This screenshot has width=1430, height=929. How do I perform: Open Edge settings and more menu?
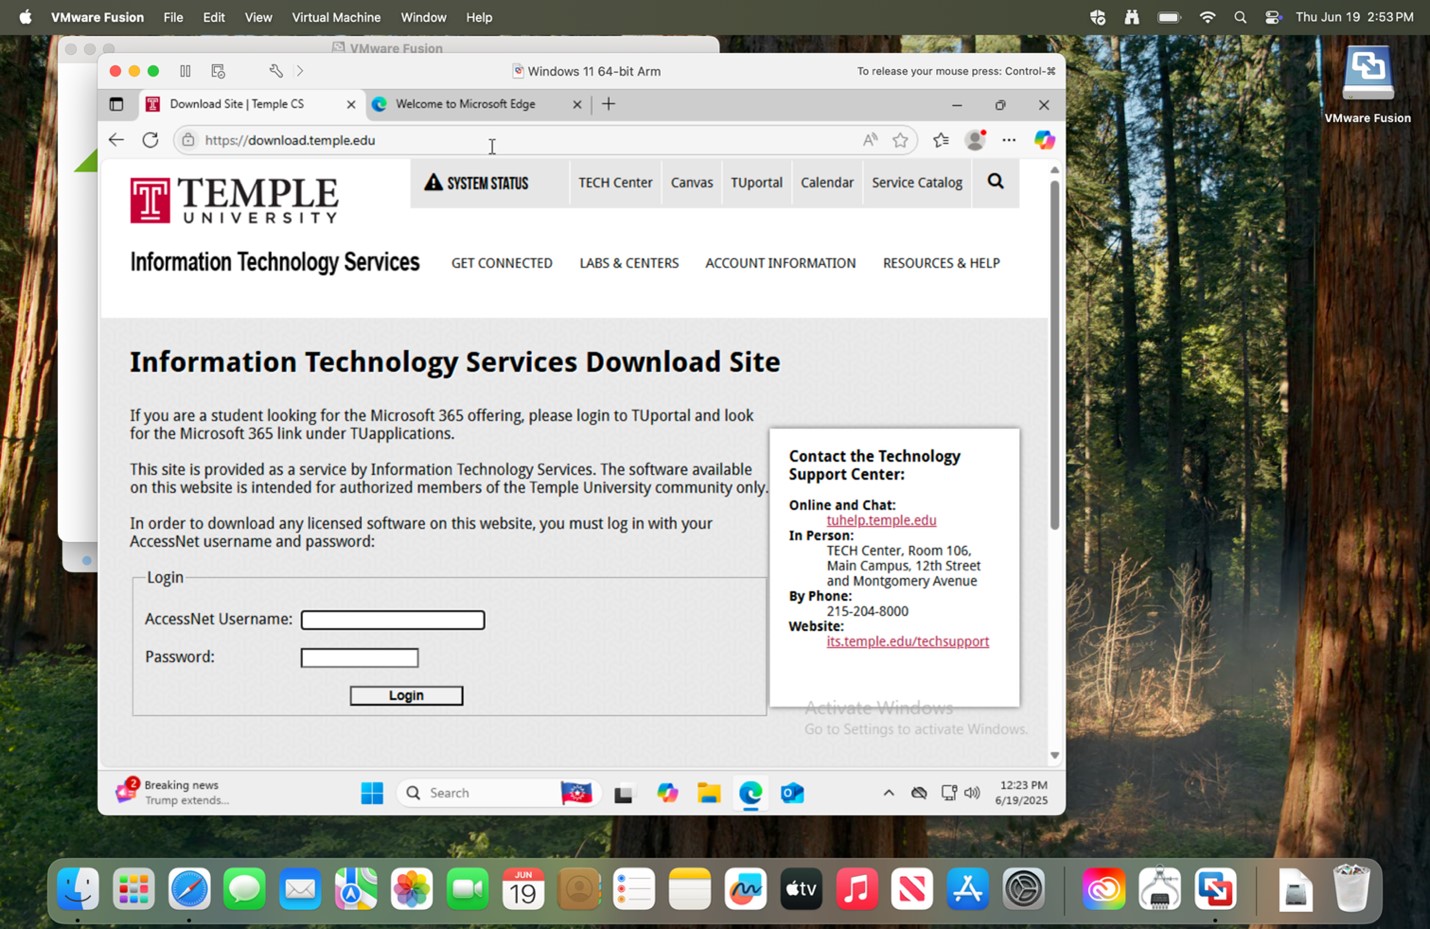pyautogui.click(x=1009, y=140)
